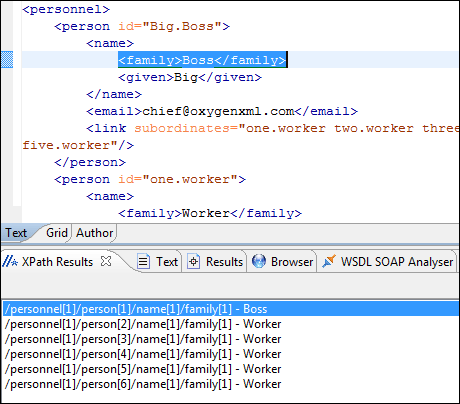
Task: Click the marked gutter beside family line
Action: pos(7,60)
